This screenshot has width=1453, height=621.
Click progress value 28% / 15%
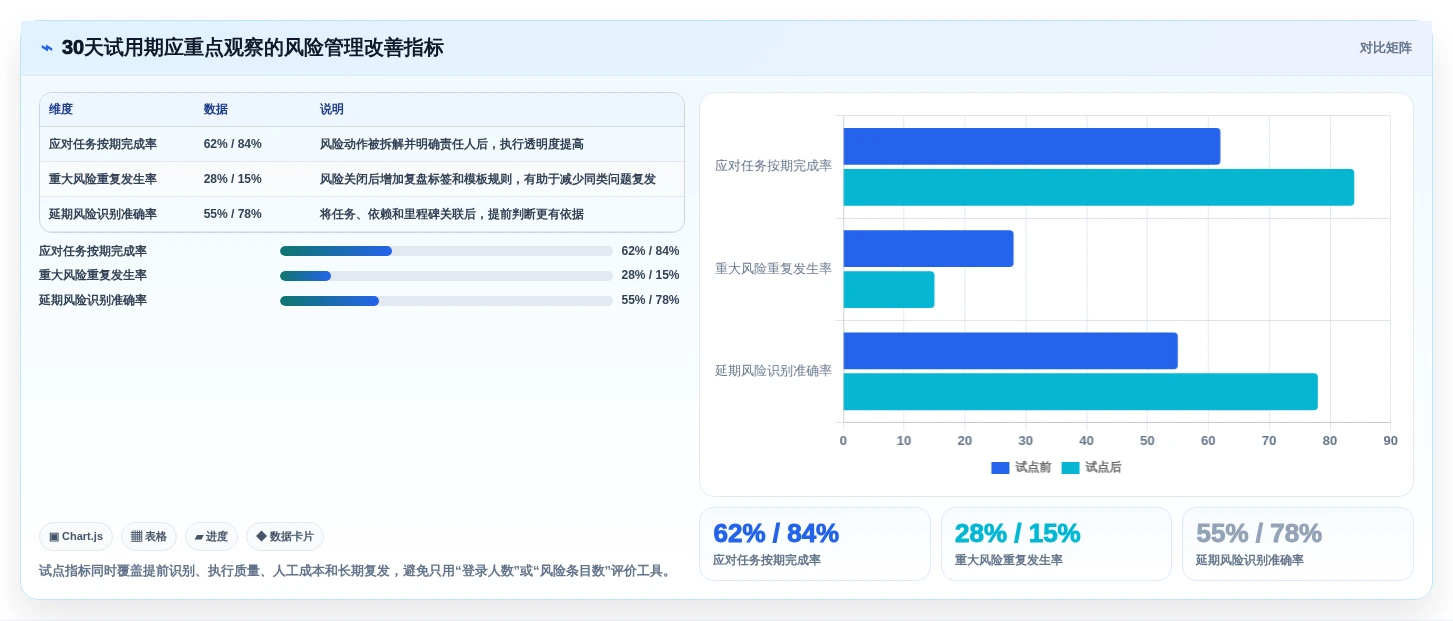click(x=650, y=275)
